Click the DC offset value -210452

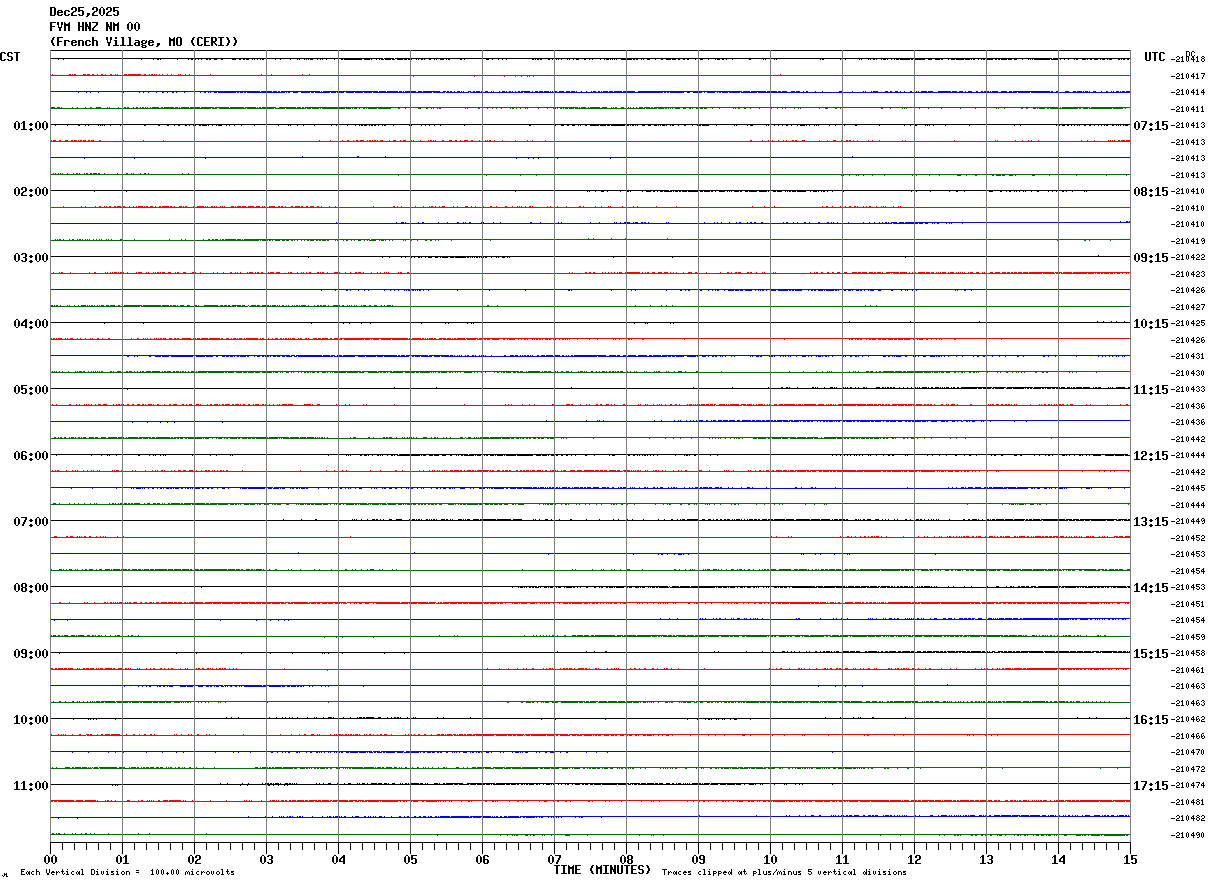(1188, 538)
